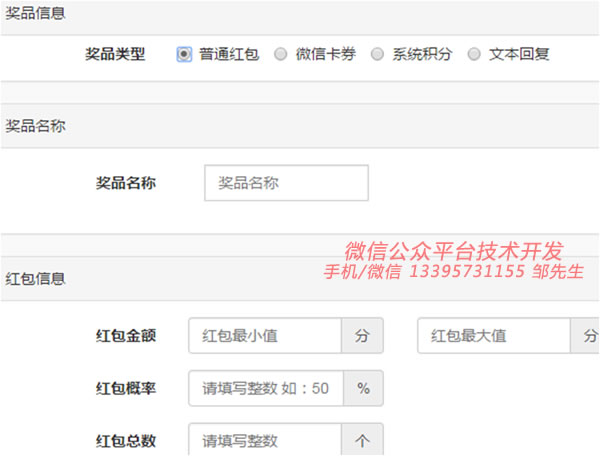Click the 红包概率 label
Viewport: 600px width, 456px height.
pos(126,388)
